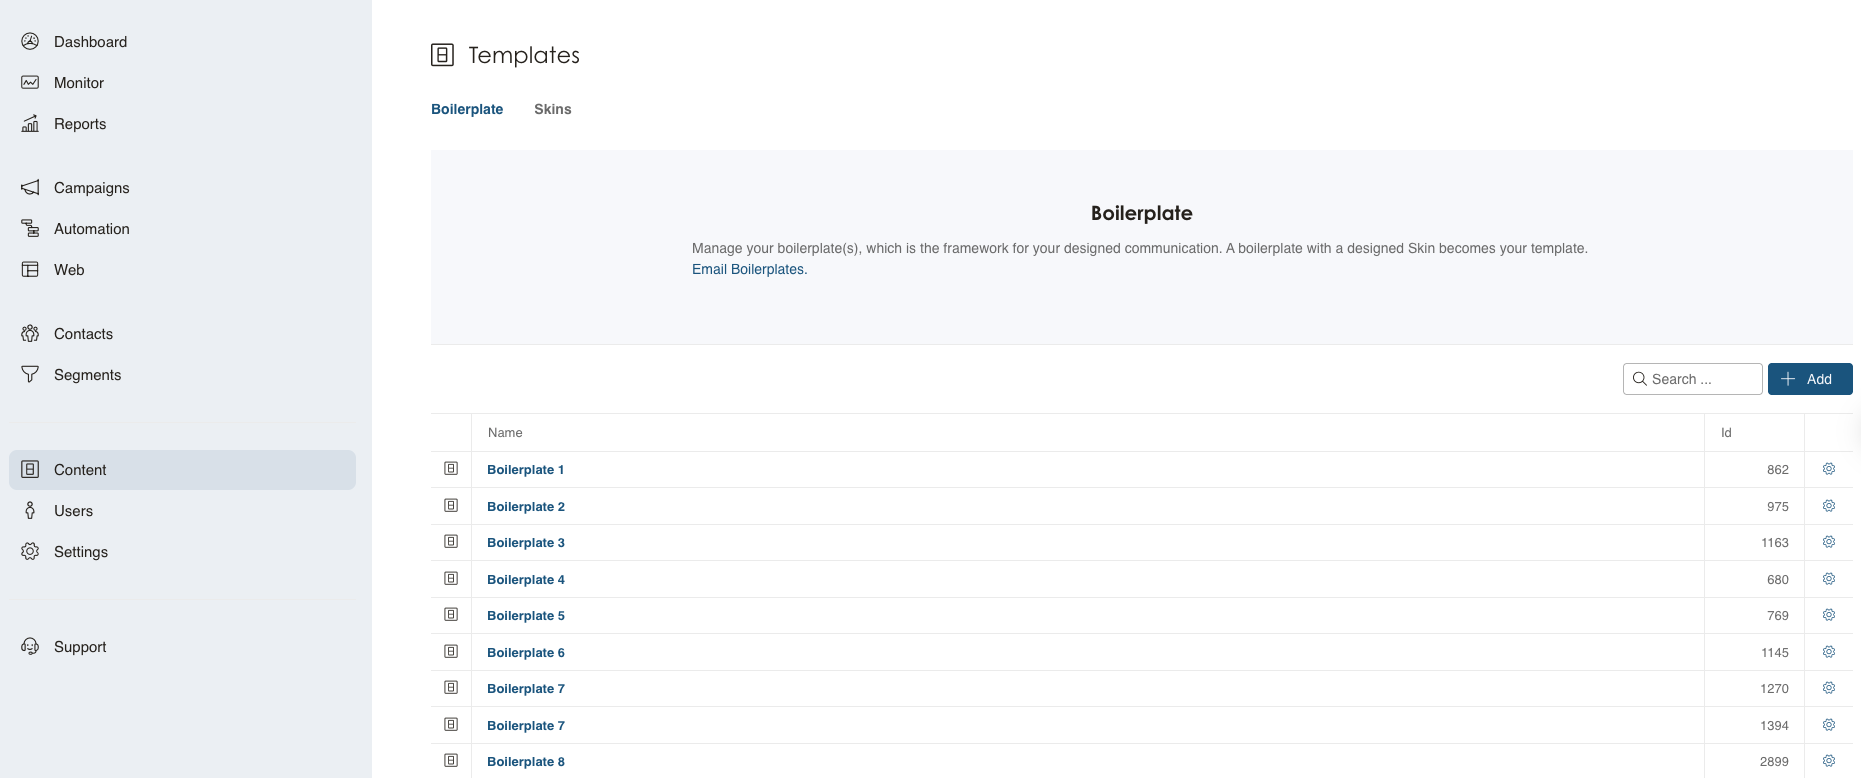The height and width of the screenshot is (778, 1861).
Task: Follow the Email Boilerplates link
Action: point(749,269)
